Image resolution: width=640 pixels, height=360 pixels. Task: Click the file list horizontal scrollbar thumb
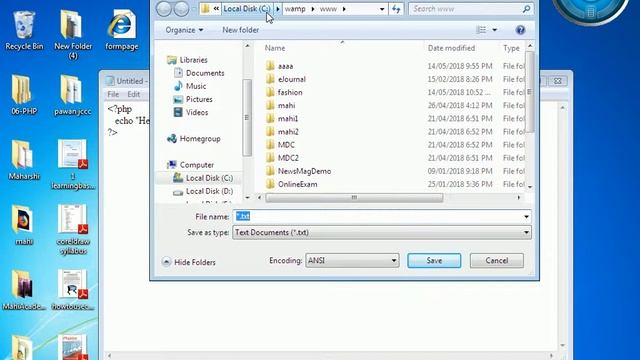coord(354,198)
